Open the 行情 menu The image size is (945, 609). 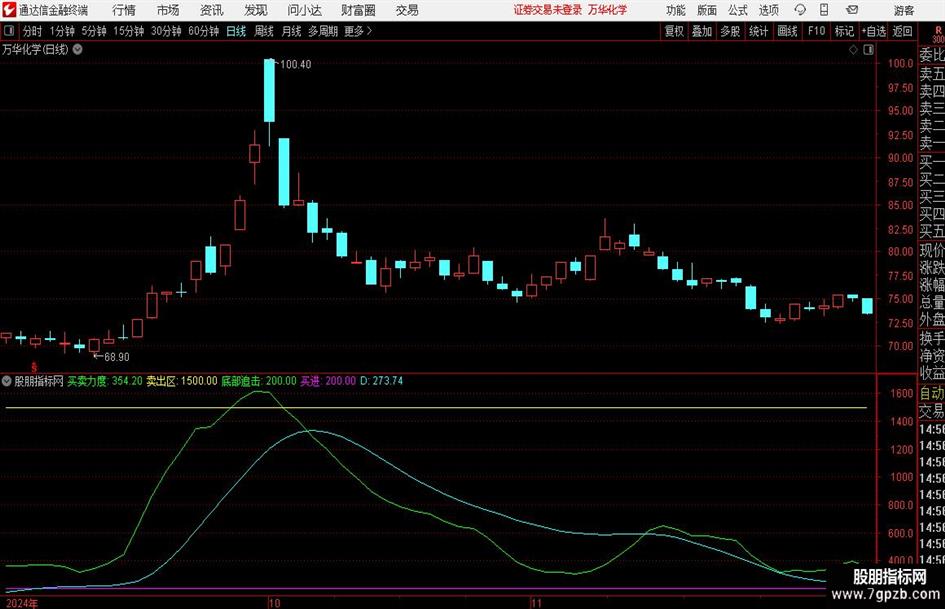pos(124,10)
